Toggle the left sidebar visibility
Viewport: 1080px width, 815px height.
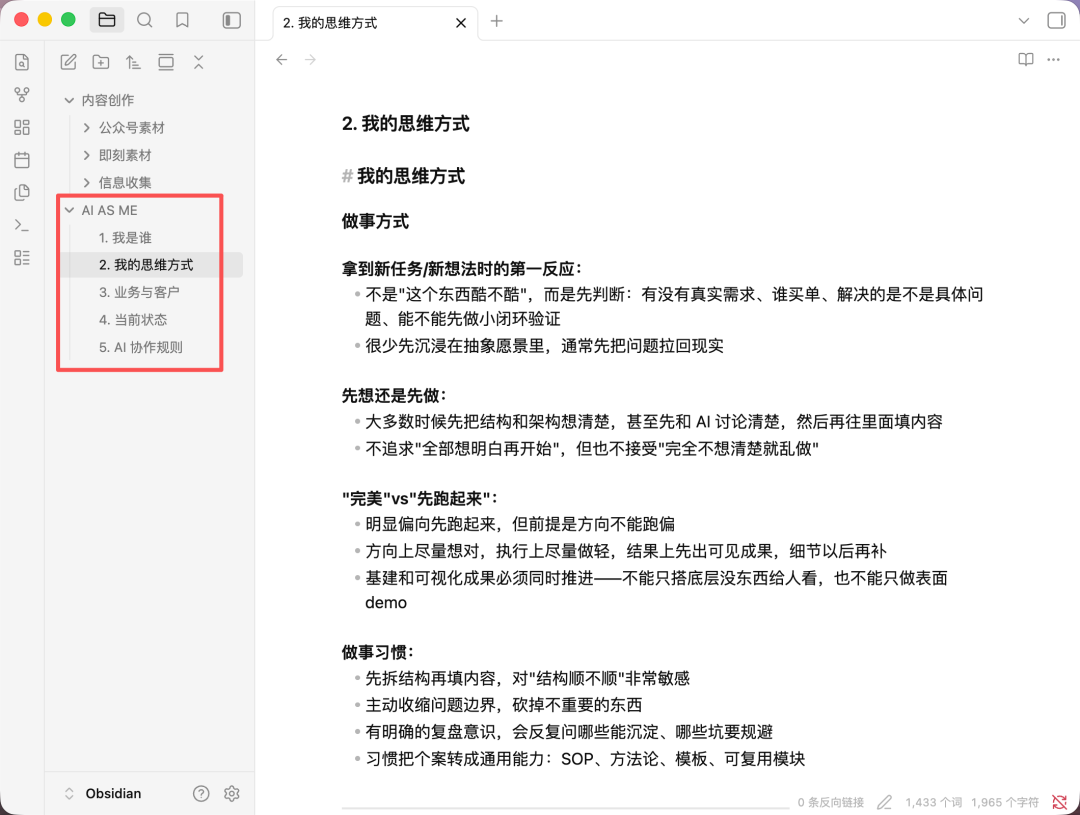click(x=231, y=20)
